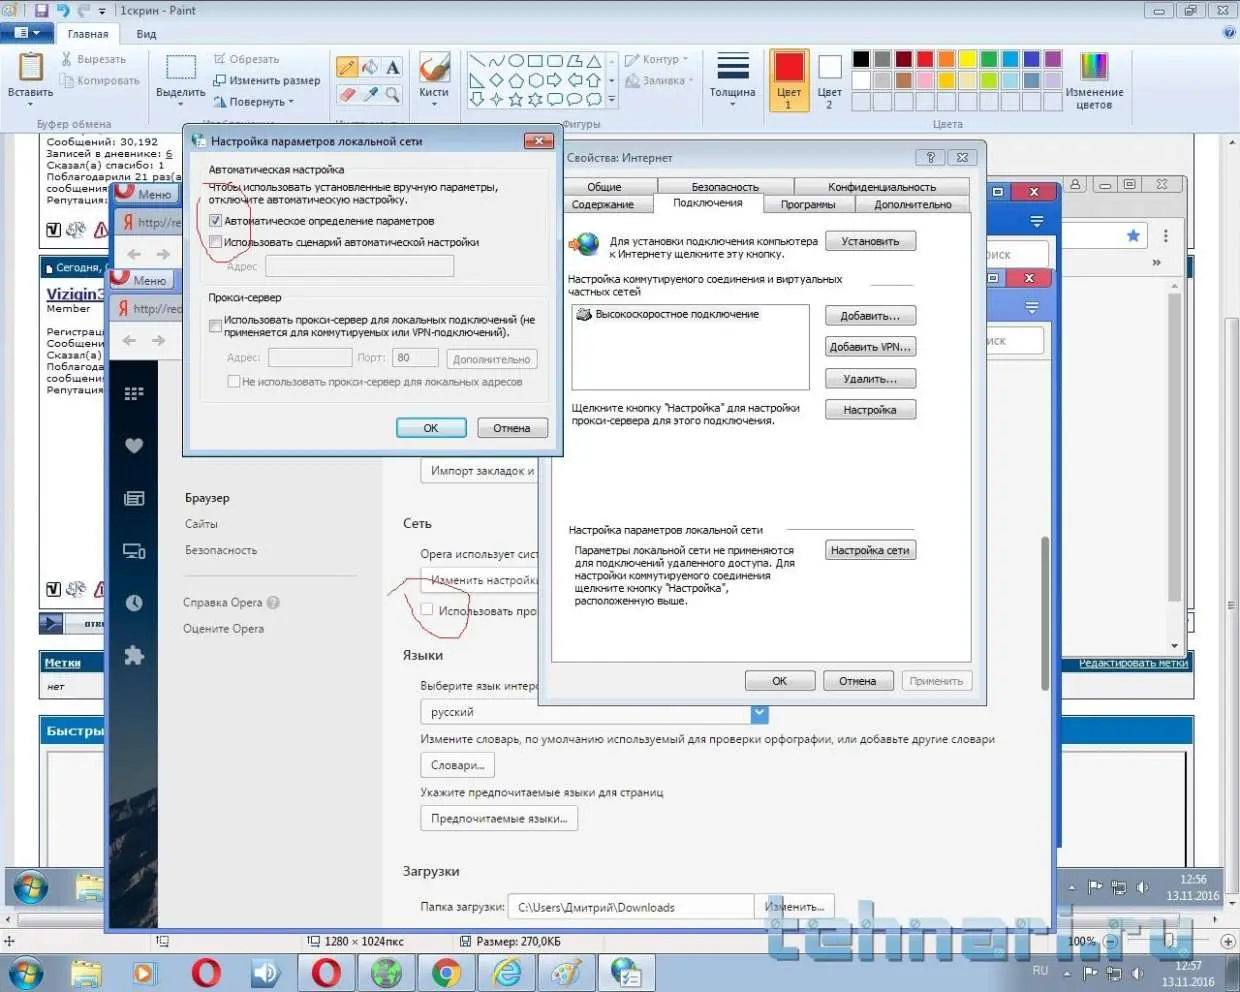Toggle 'Автоматическое определение параметров' checkbox

(x=215, y=221)
